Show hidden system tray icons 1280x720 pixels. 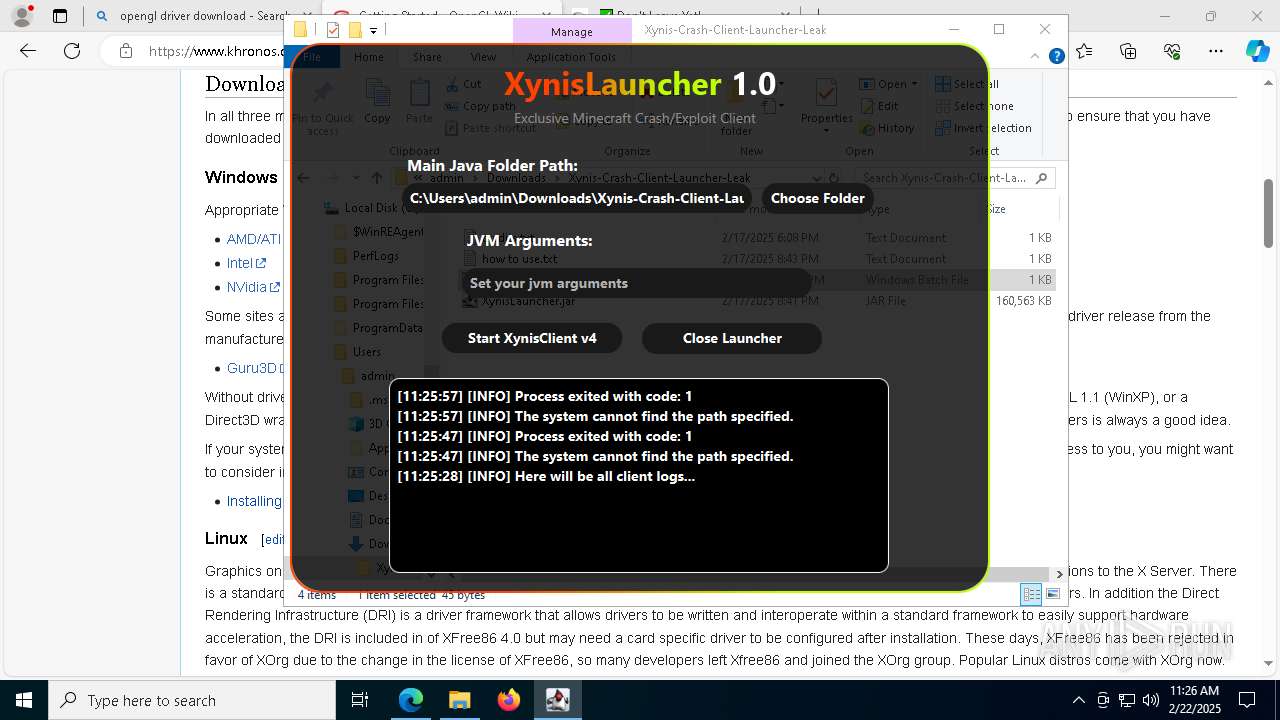[1078, 700]
